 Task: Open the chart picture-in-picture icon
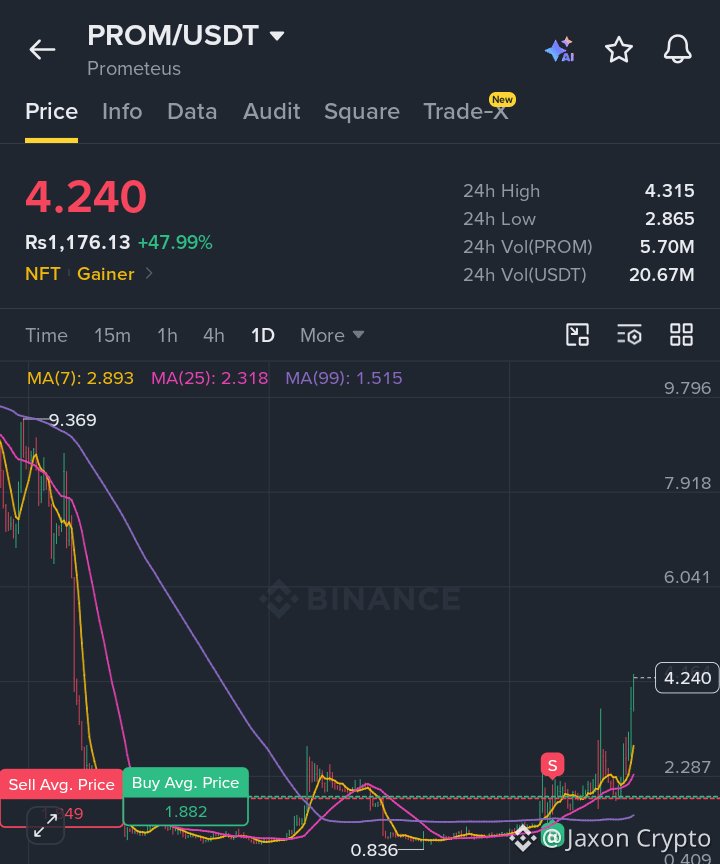point(577,334)
